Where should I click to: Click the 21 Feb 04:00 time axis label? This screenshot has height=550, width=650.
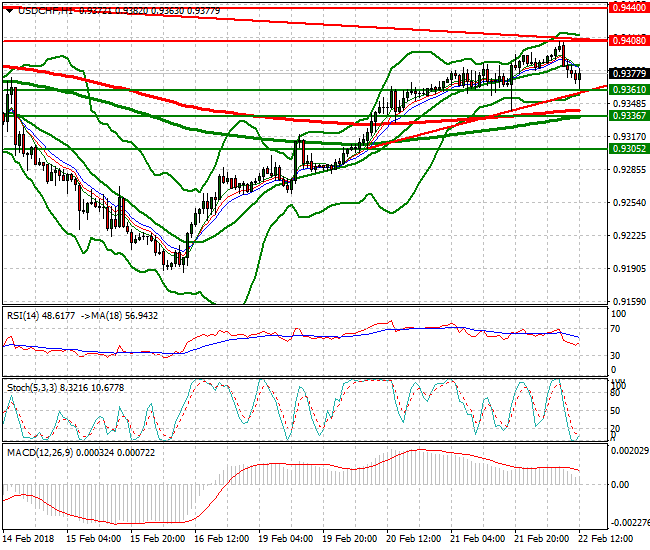(478, 539)
